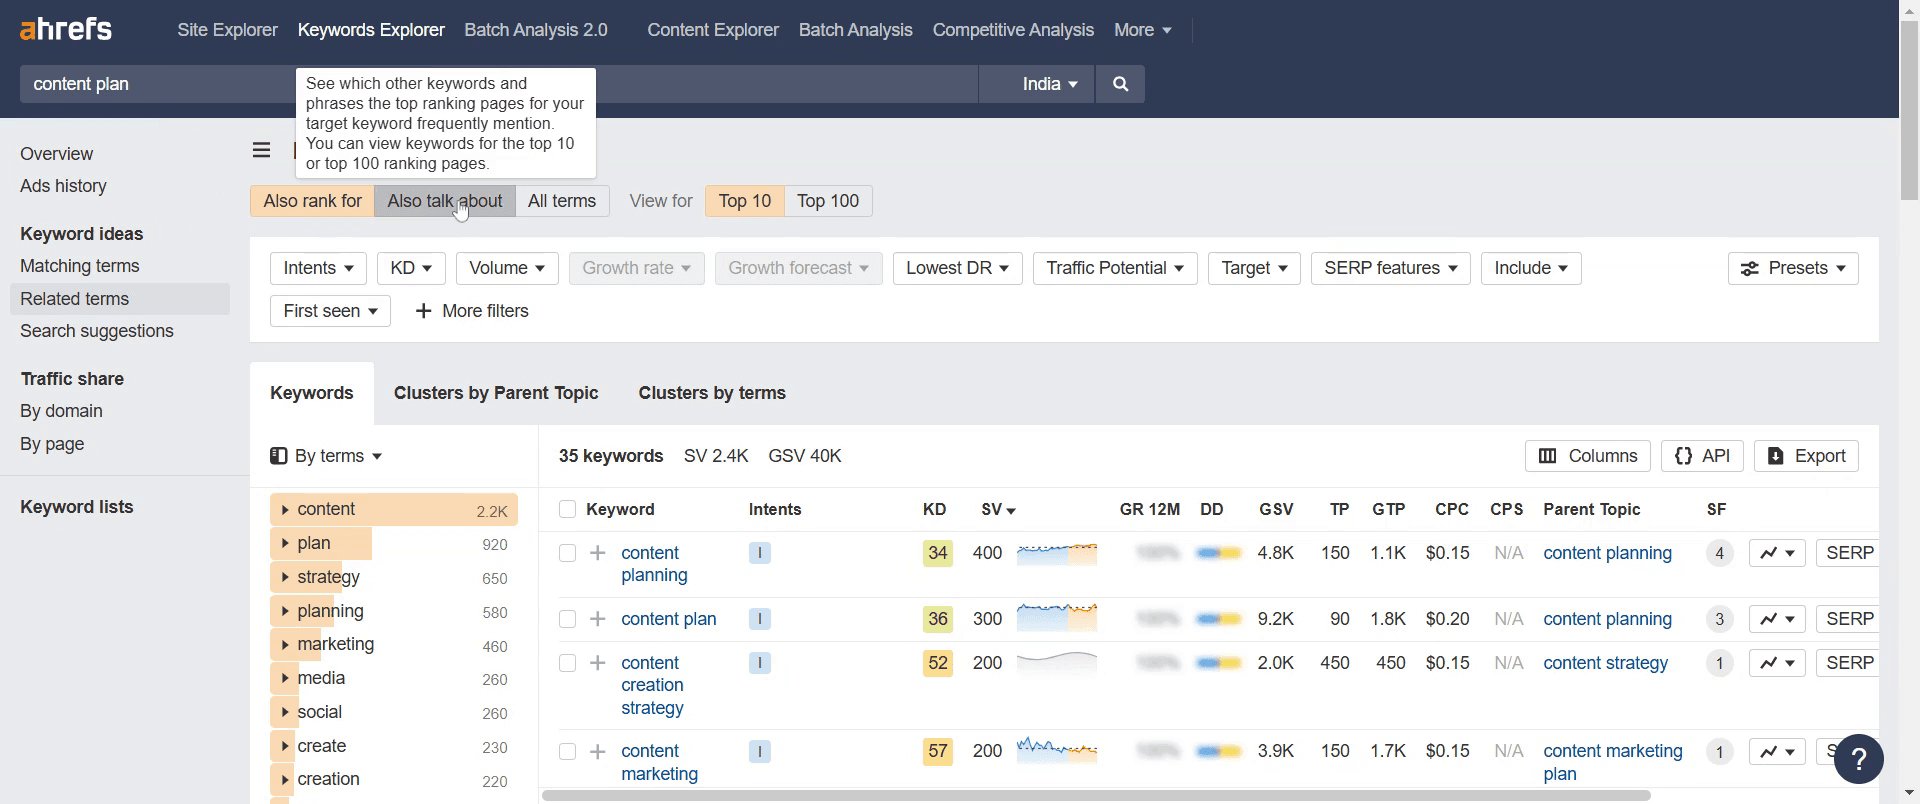Switch to 'Also rank for' mode
This screenshot has width=1920, height=804.
[312, 201]
